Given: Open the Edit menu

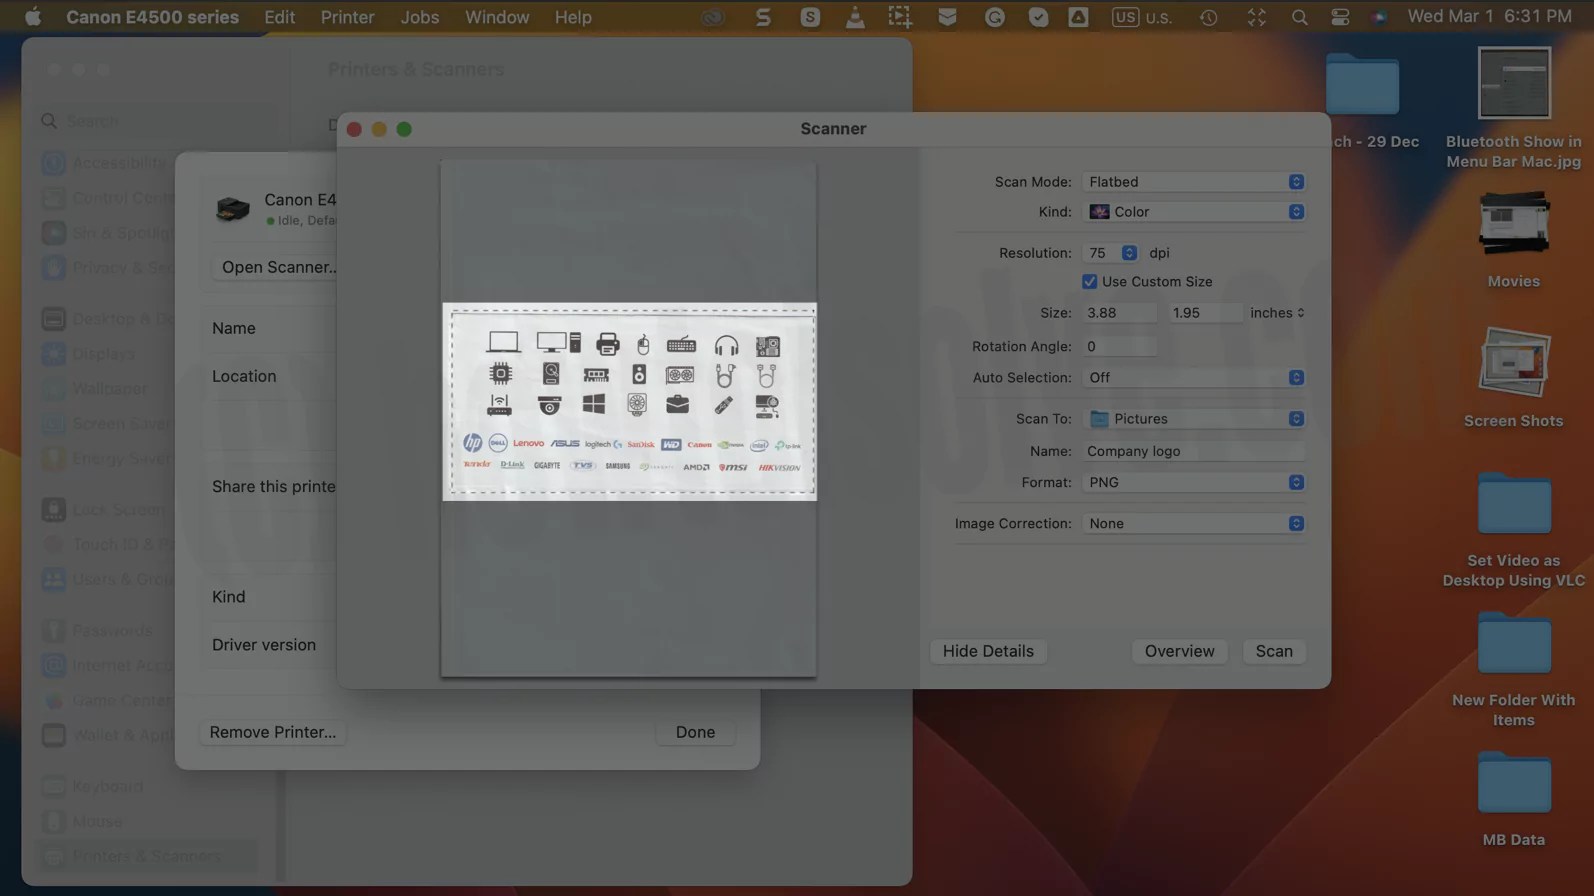Looking at the screenshot, I should pos(279,17).
